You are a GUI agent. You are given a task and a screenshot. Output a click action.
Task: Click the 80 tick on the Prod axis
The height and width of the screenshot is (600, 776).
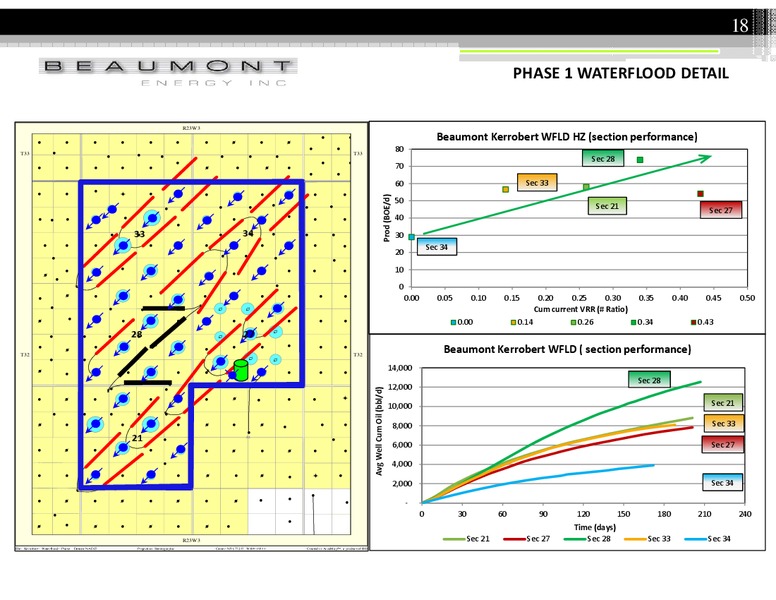point(399,149)
